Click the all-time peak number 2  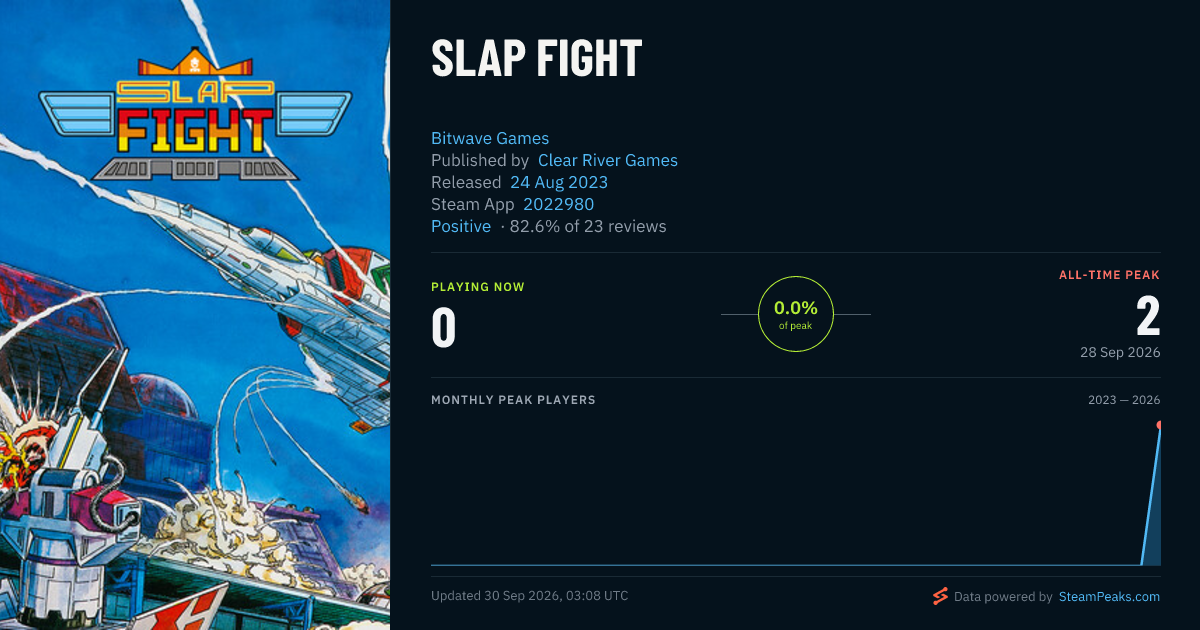pyautogui.click(x=1148, y=316)
